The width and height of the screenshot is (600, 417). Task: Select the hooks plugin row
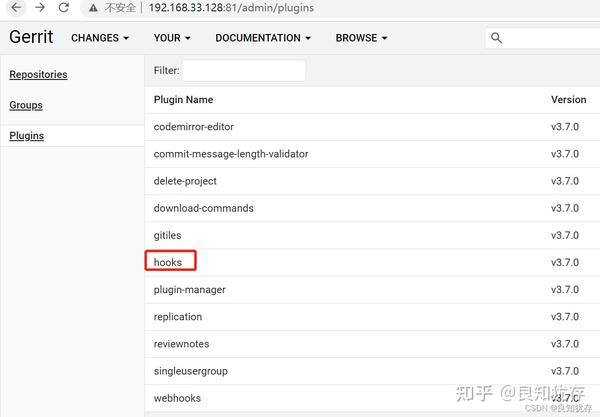tap(168, 262)
